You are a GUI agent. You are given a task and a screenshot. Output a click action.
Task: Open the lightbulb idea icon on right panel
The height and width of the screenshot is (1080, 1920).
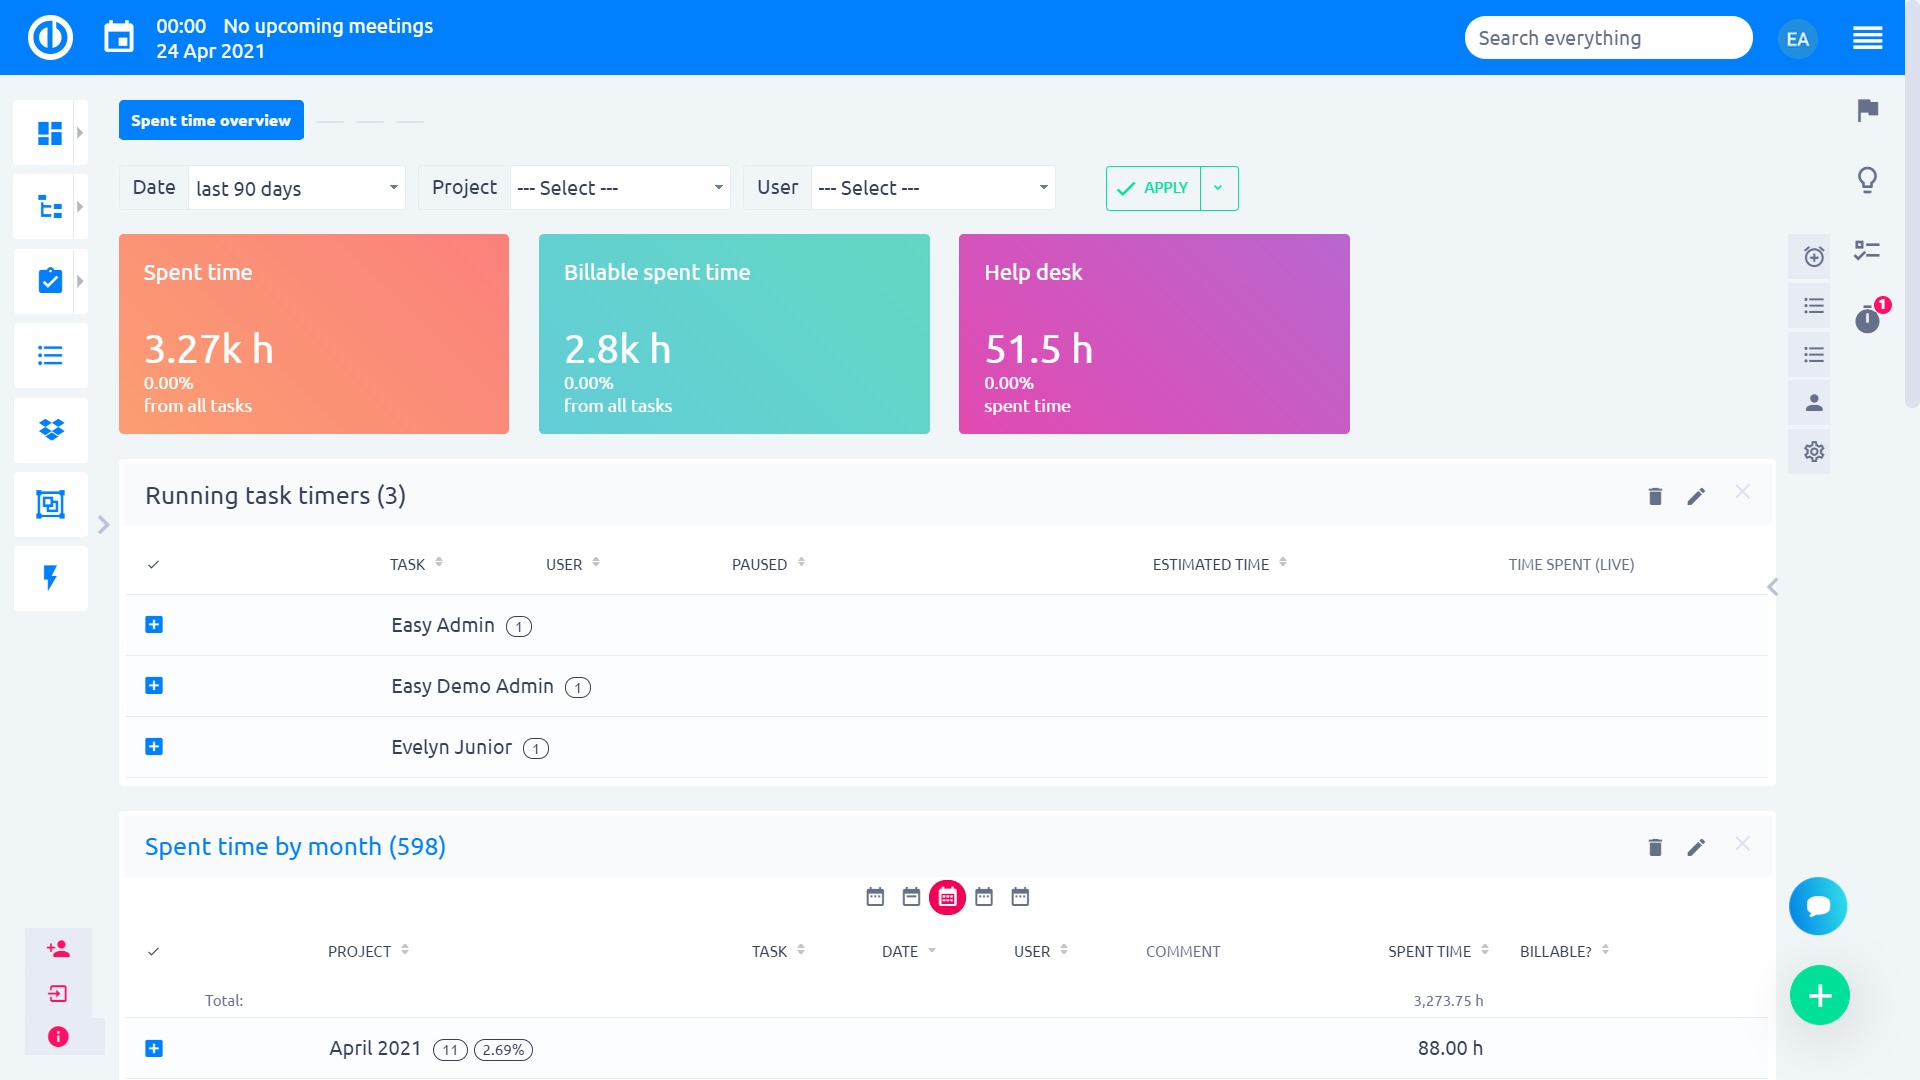point(1864,178)
